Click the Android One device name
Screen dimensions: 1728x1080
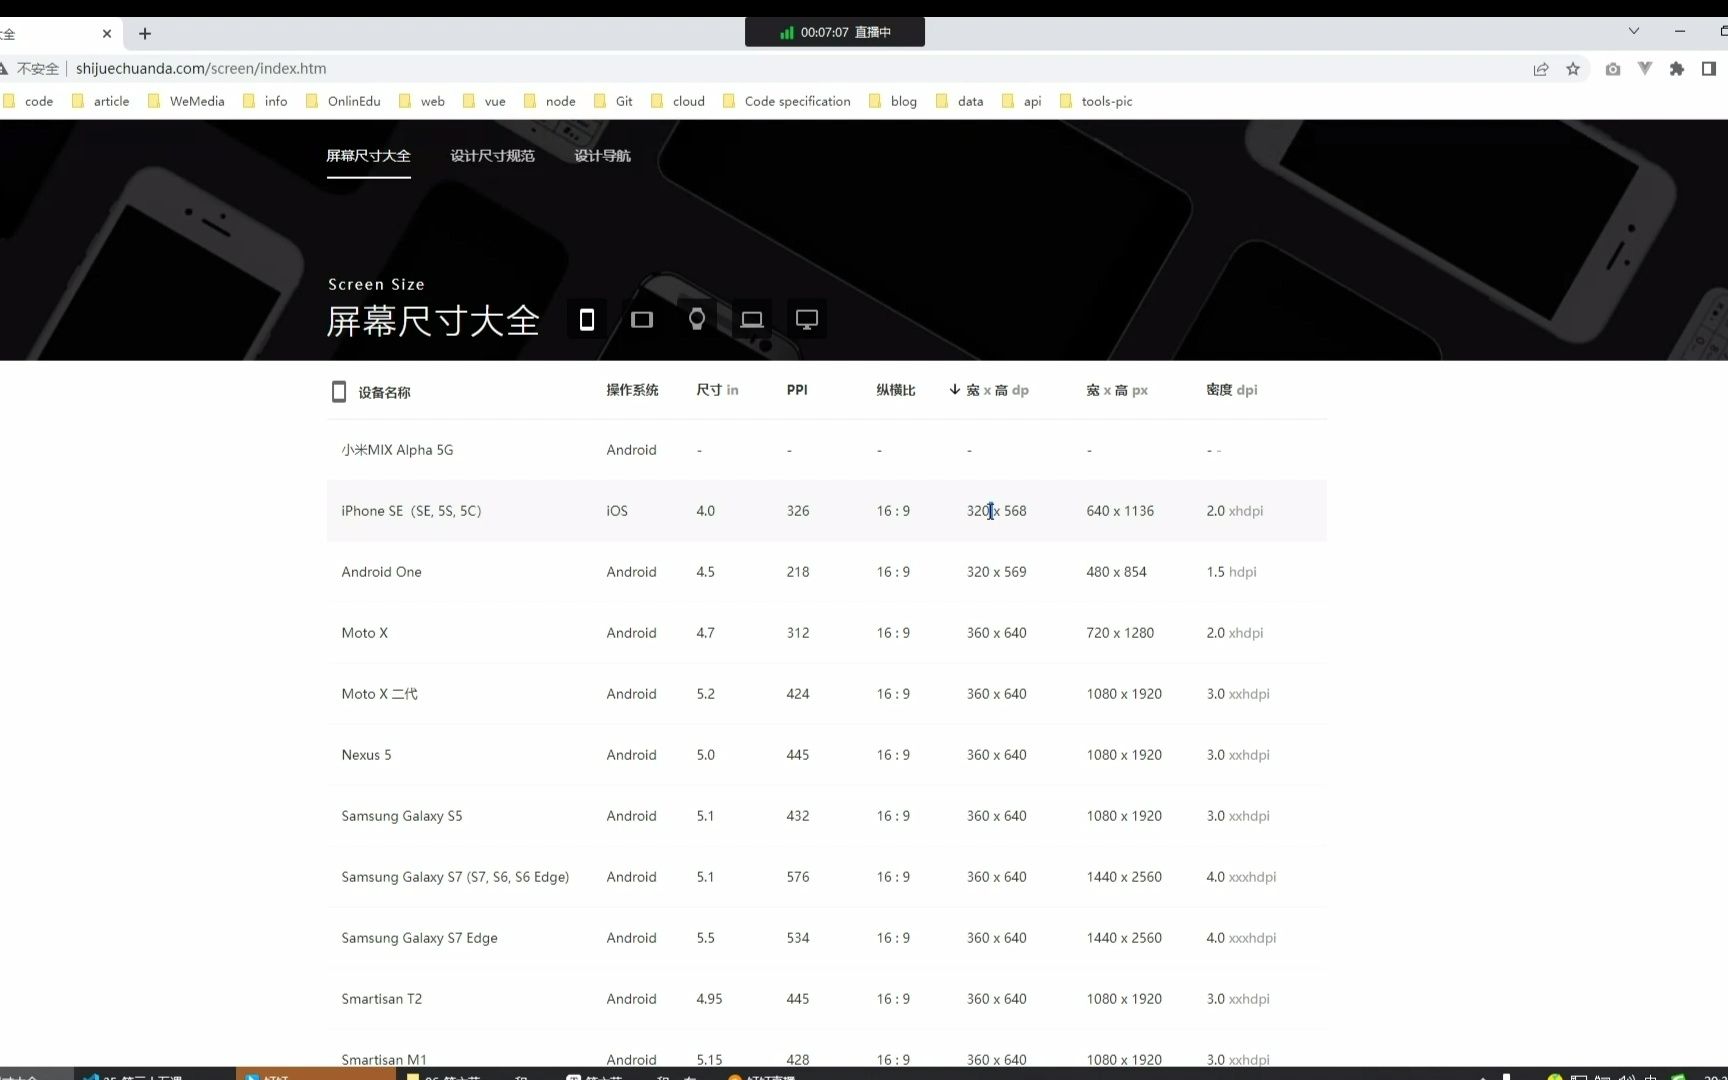pyautogui.click(x=381, y=572)
